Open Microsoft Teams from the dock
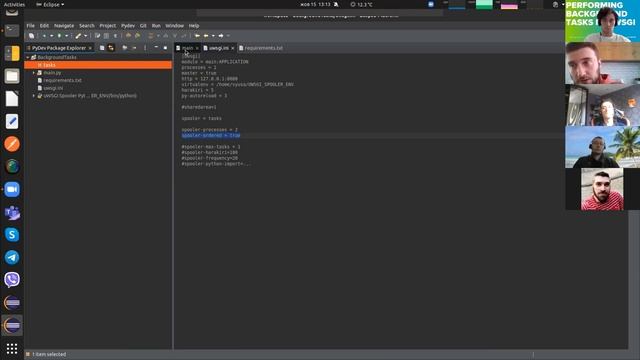The image size is (640, 360). click(12, 212)
